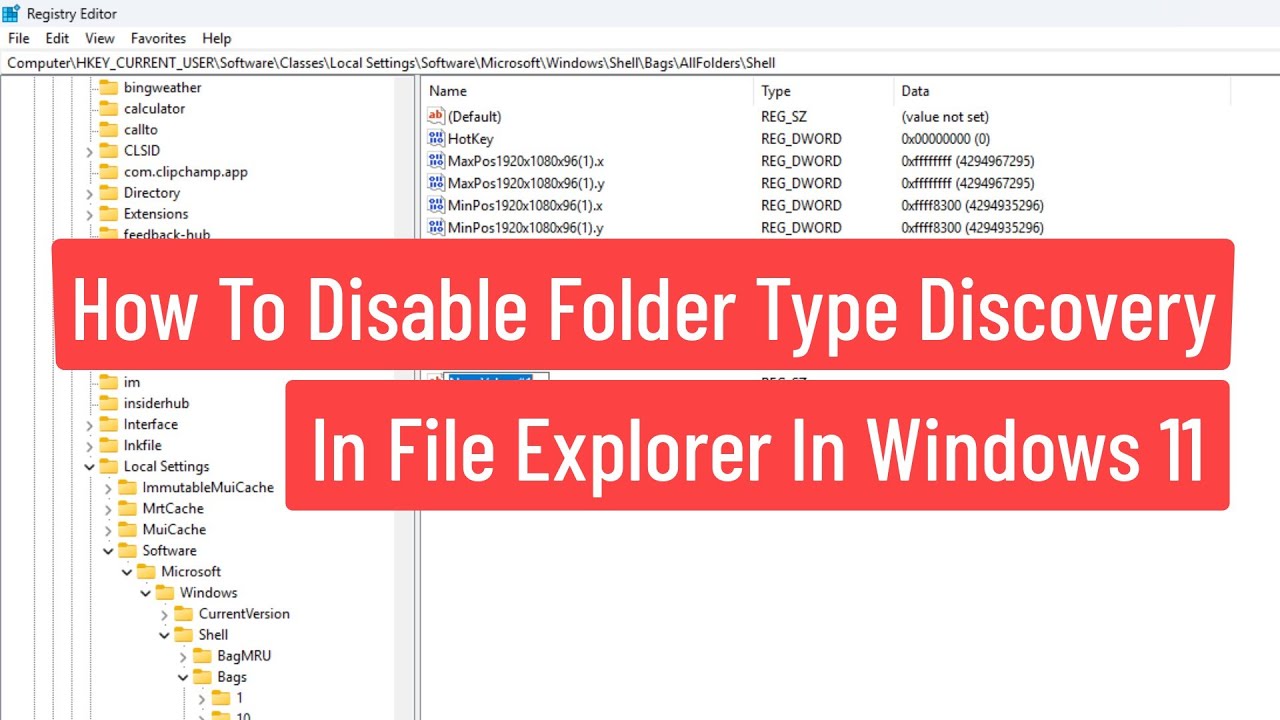This screenshot has width=1280, height=720.
Task: Expand the CurrentVersion key
Action: (x=164, y=614)
